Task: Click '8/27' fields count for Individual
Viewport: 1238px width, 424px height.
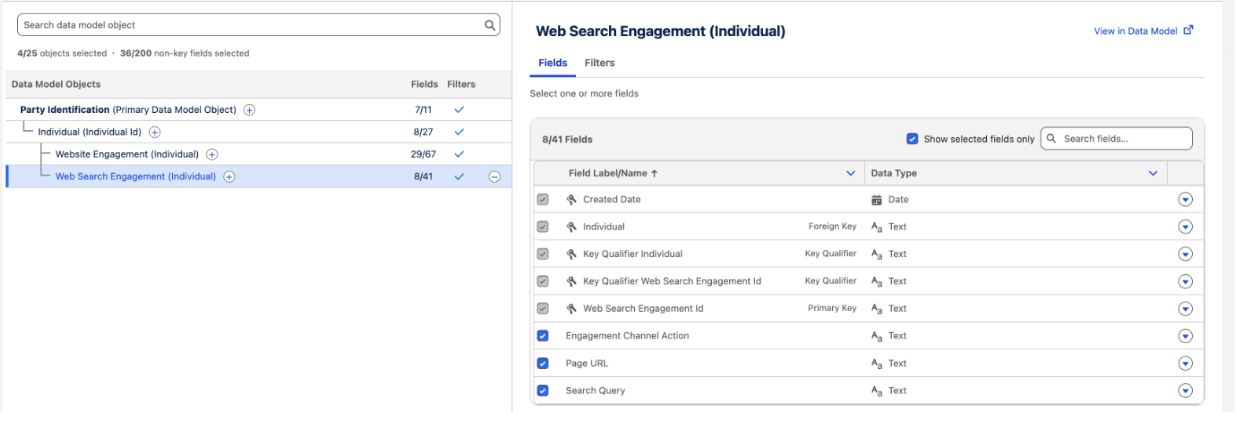Action: click(423, 132)
